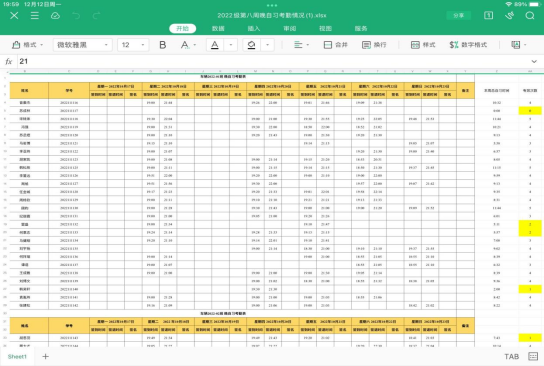544x366 pixels.
Task: Close the document with the X icon
Action: pyautogui.click(x=14, y=15)
